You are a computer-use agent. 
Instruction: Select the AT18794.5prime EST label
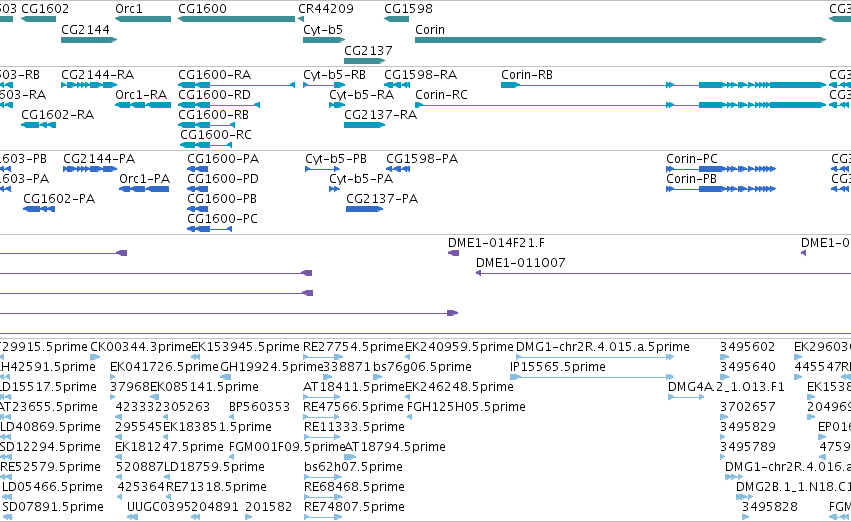(395, 447)
